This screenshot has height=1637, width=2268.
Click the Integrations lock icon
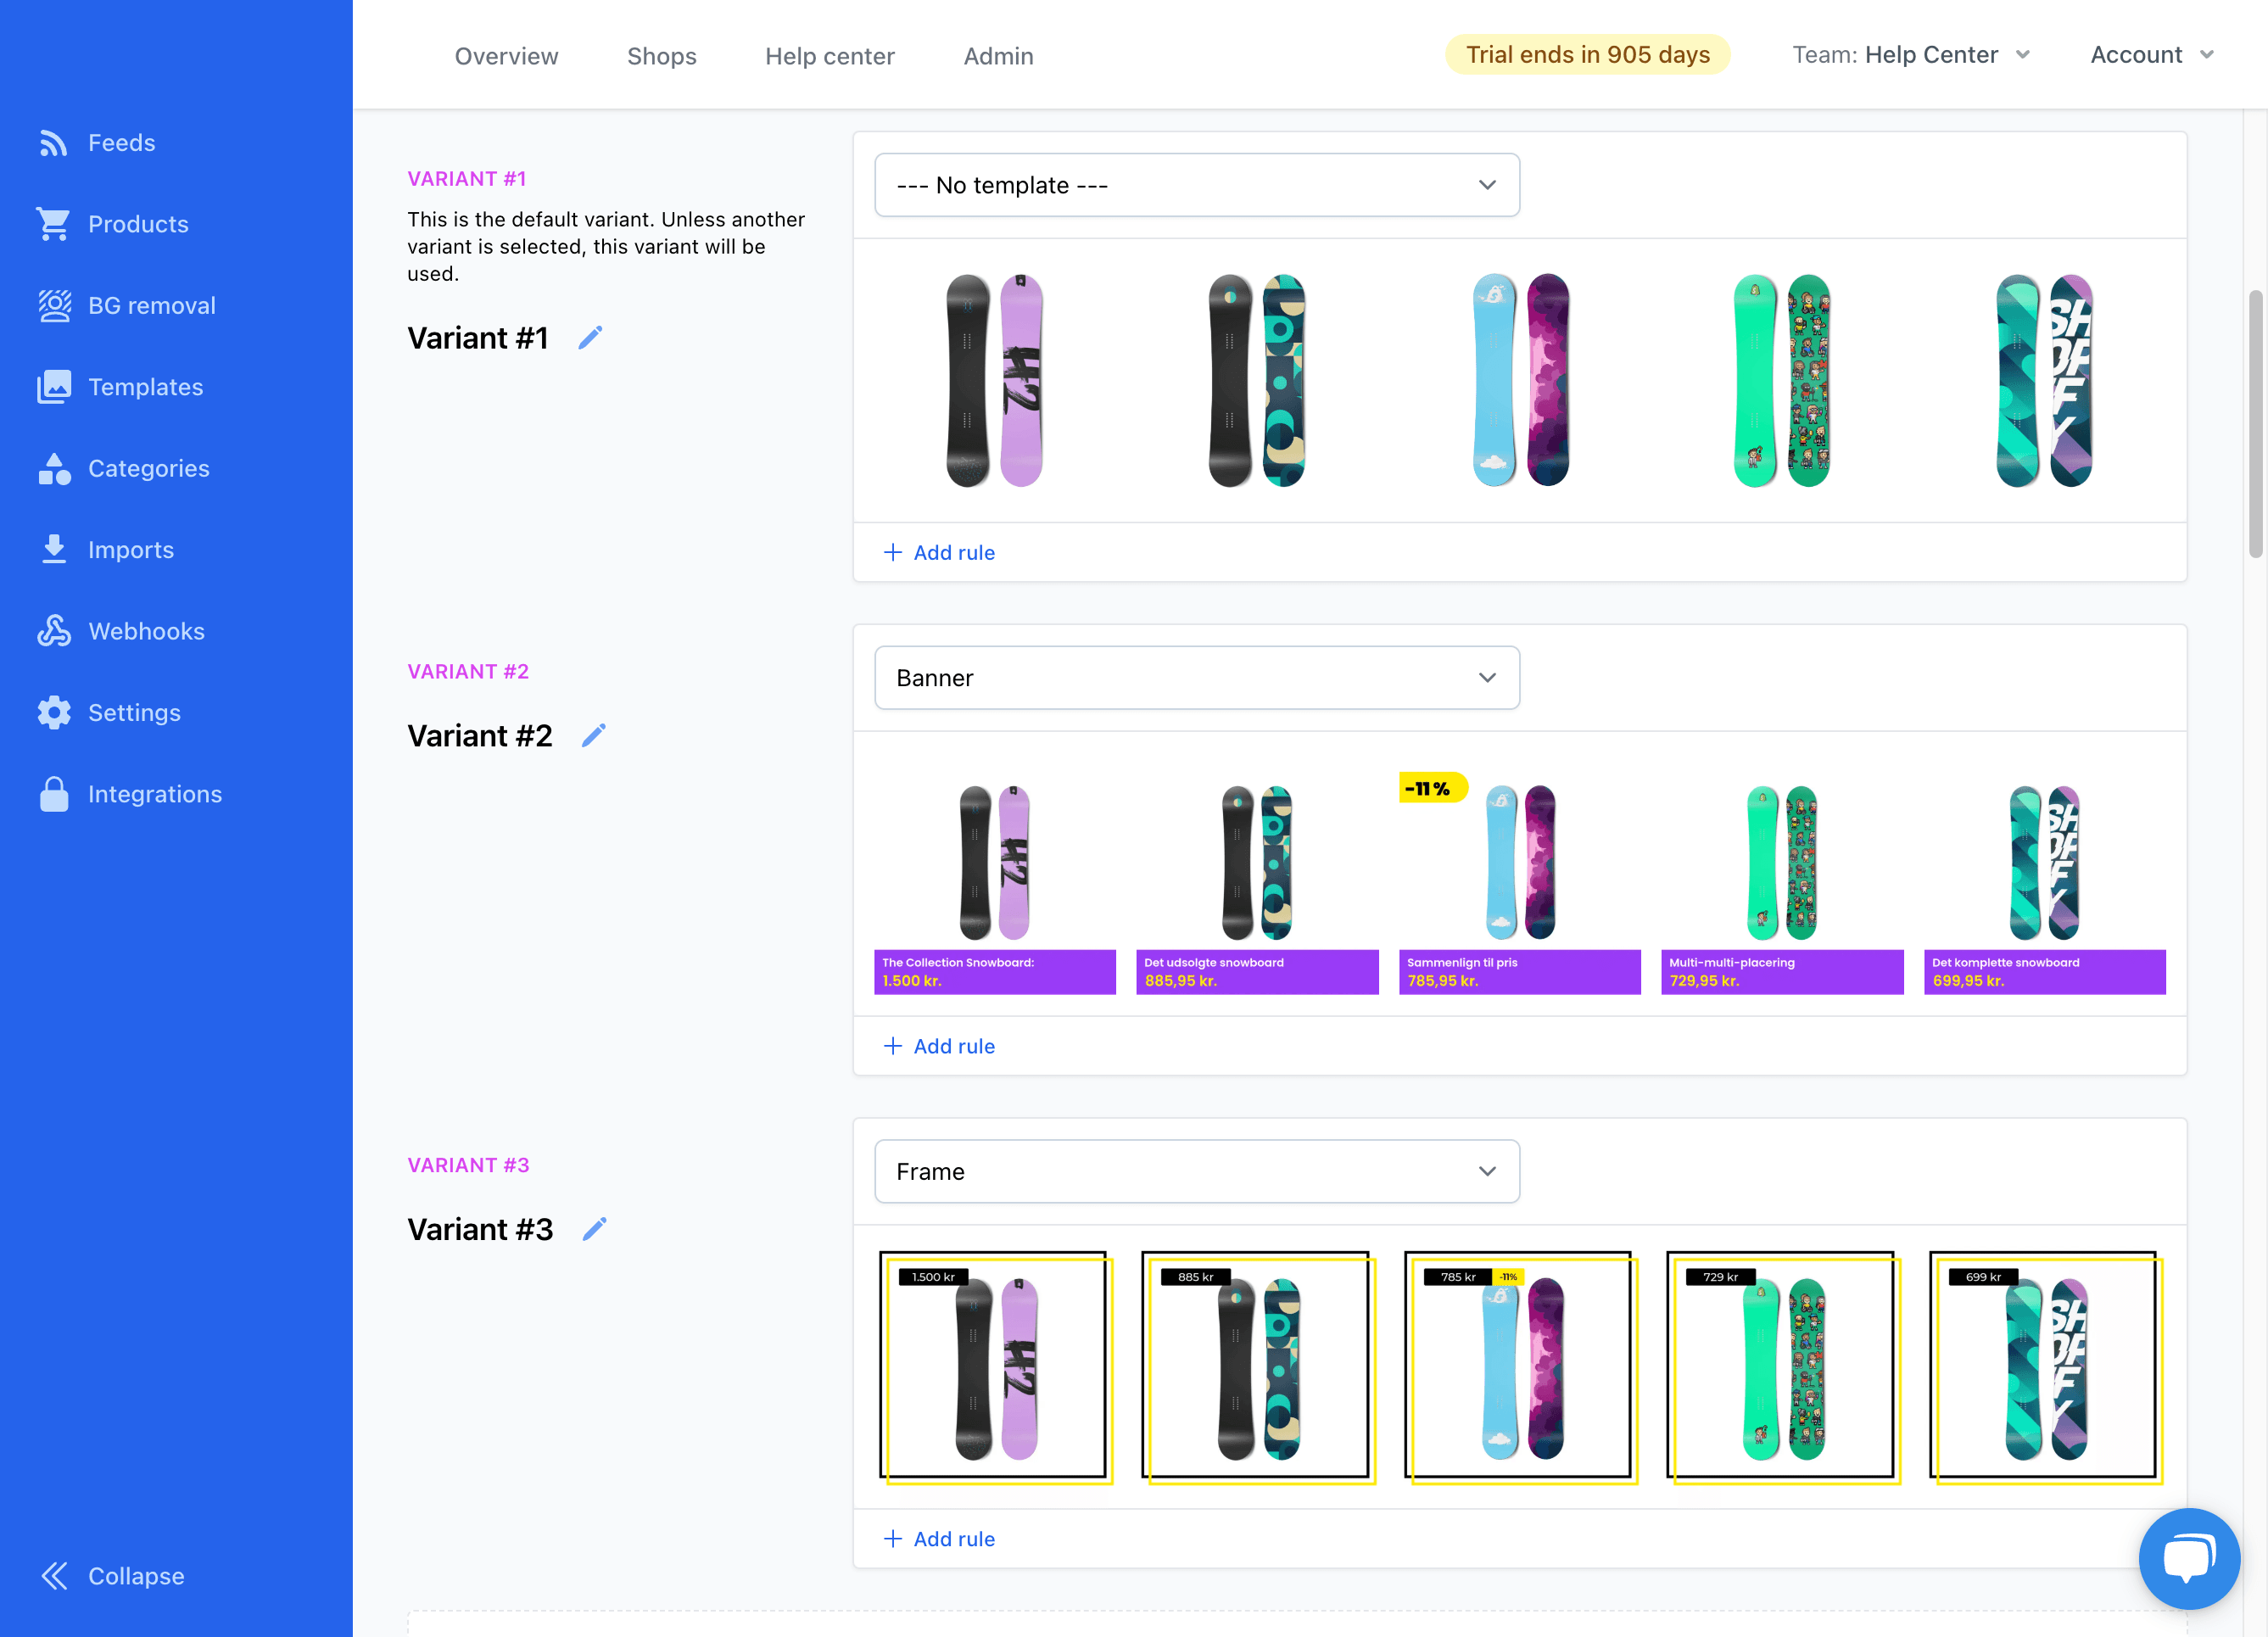54,794
